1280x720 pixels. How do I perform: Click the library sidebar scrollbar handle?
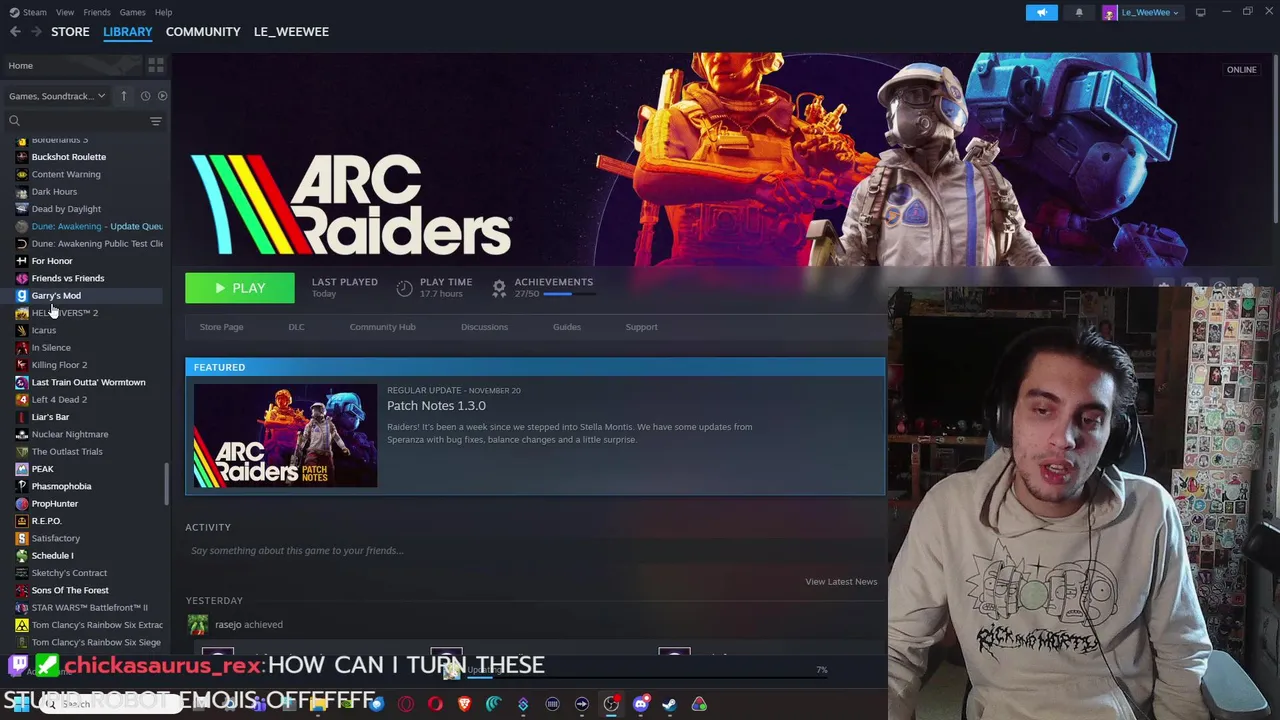167,484
